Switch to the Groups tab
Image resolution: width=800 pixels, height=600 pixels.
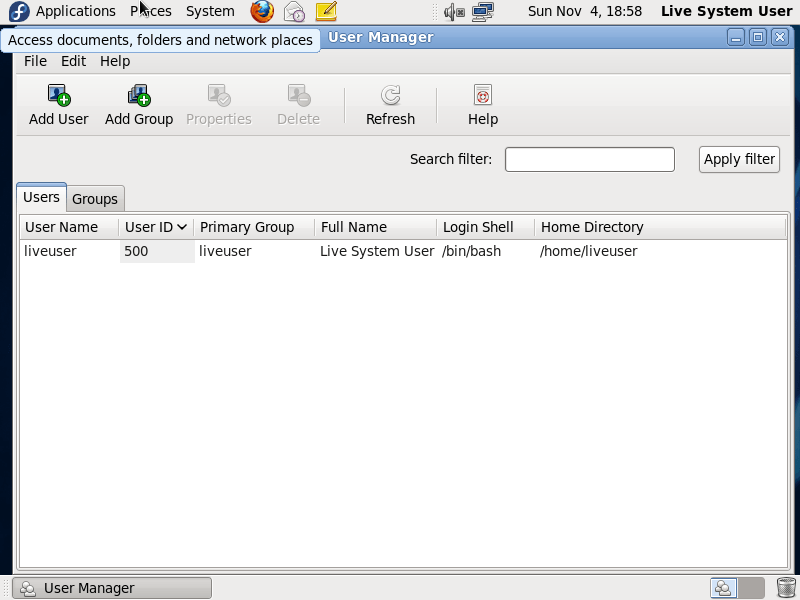(x=95, y=199)
